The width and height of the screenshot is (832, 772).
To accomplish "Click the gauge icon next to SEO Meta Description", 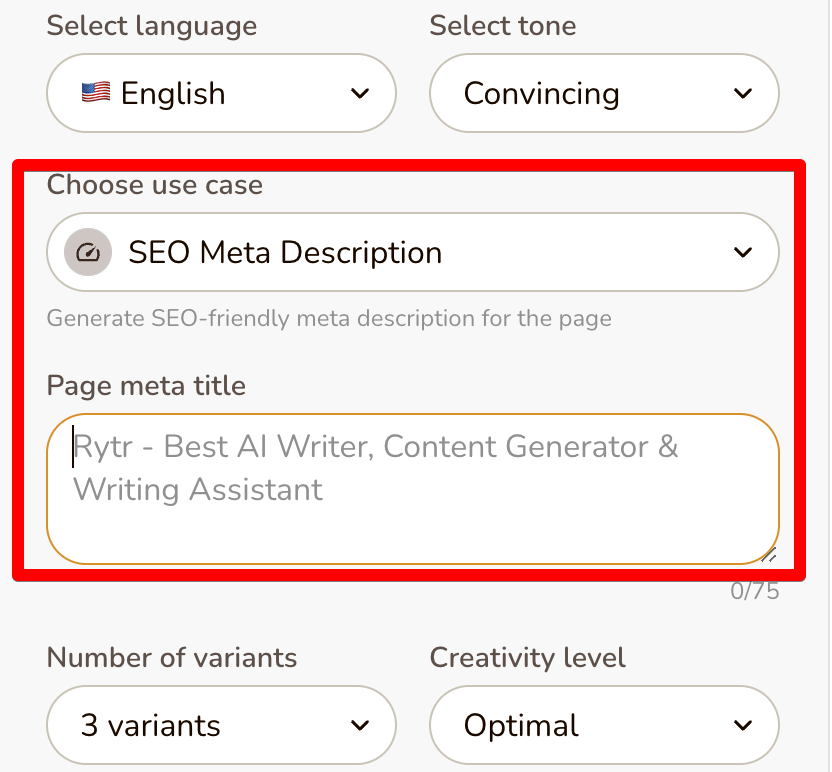I will [x=86, y=252].
